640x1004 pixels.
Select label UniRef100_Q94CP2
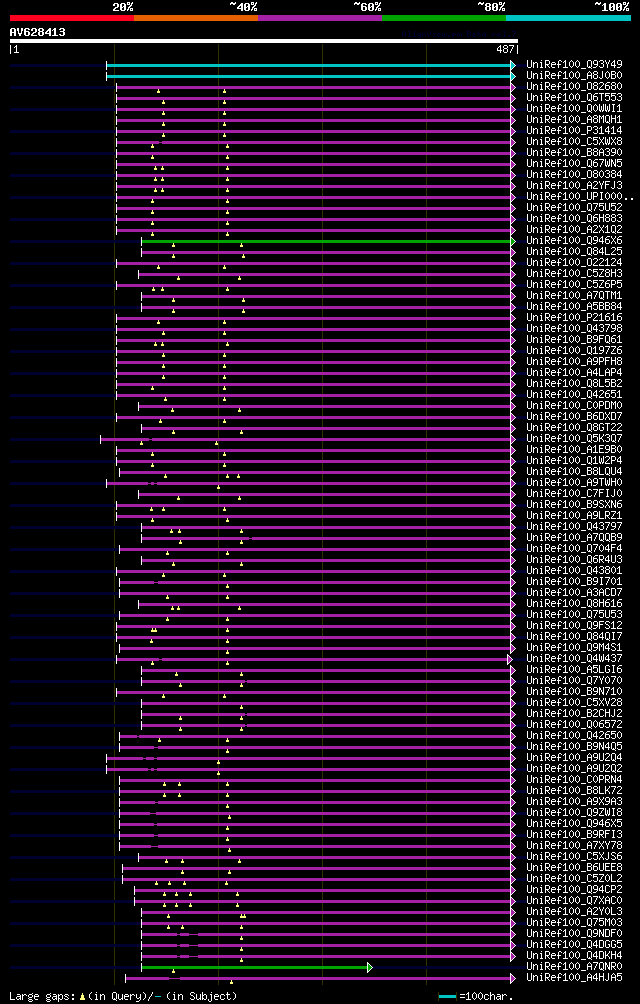pyautogui.click(x=574, y=889)
